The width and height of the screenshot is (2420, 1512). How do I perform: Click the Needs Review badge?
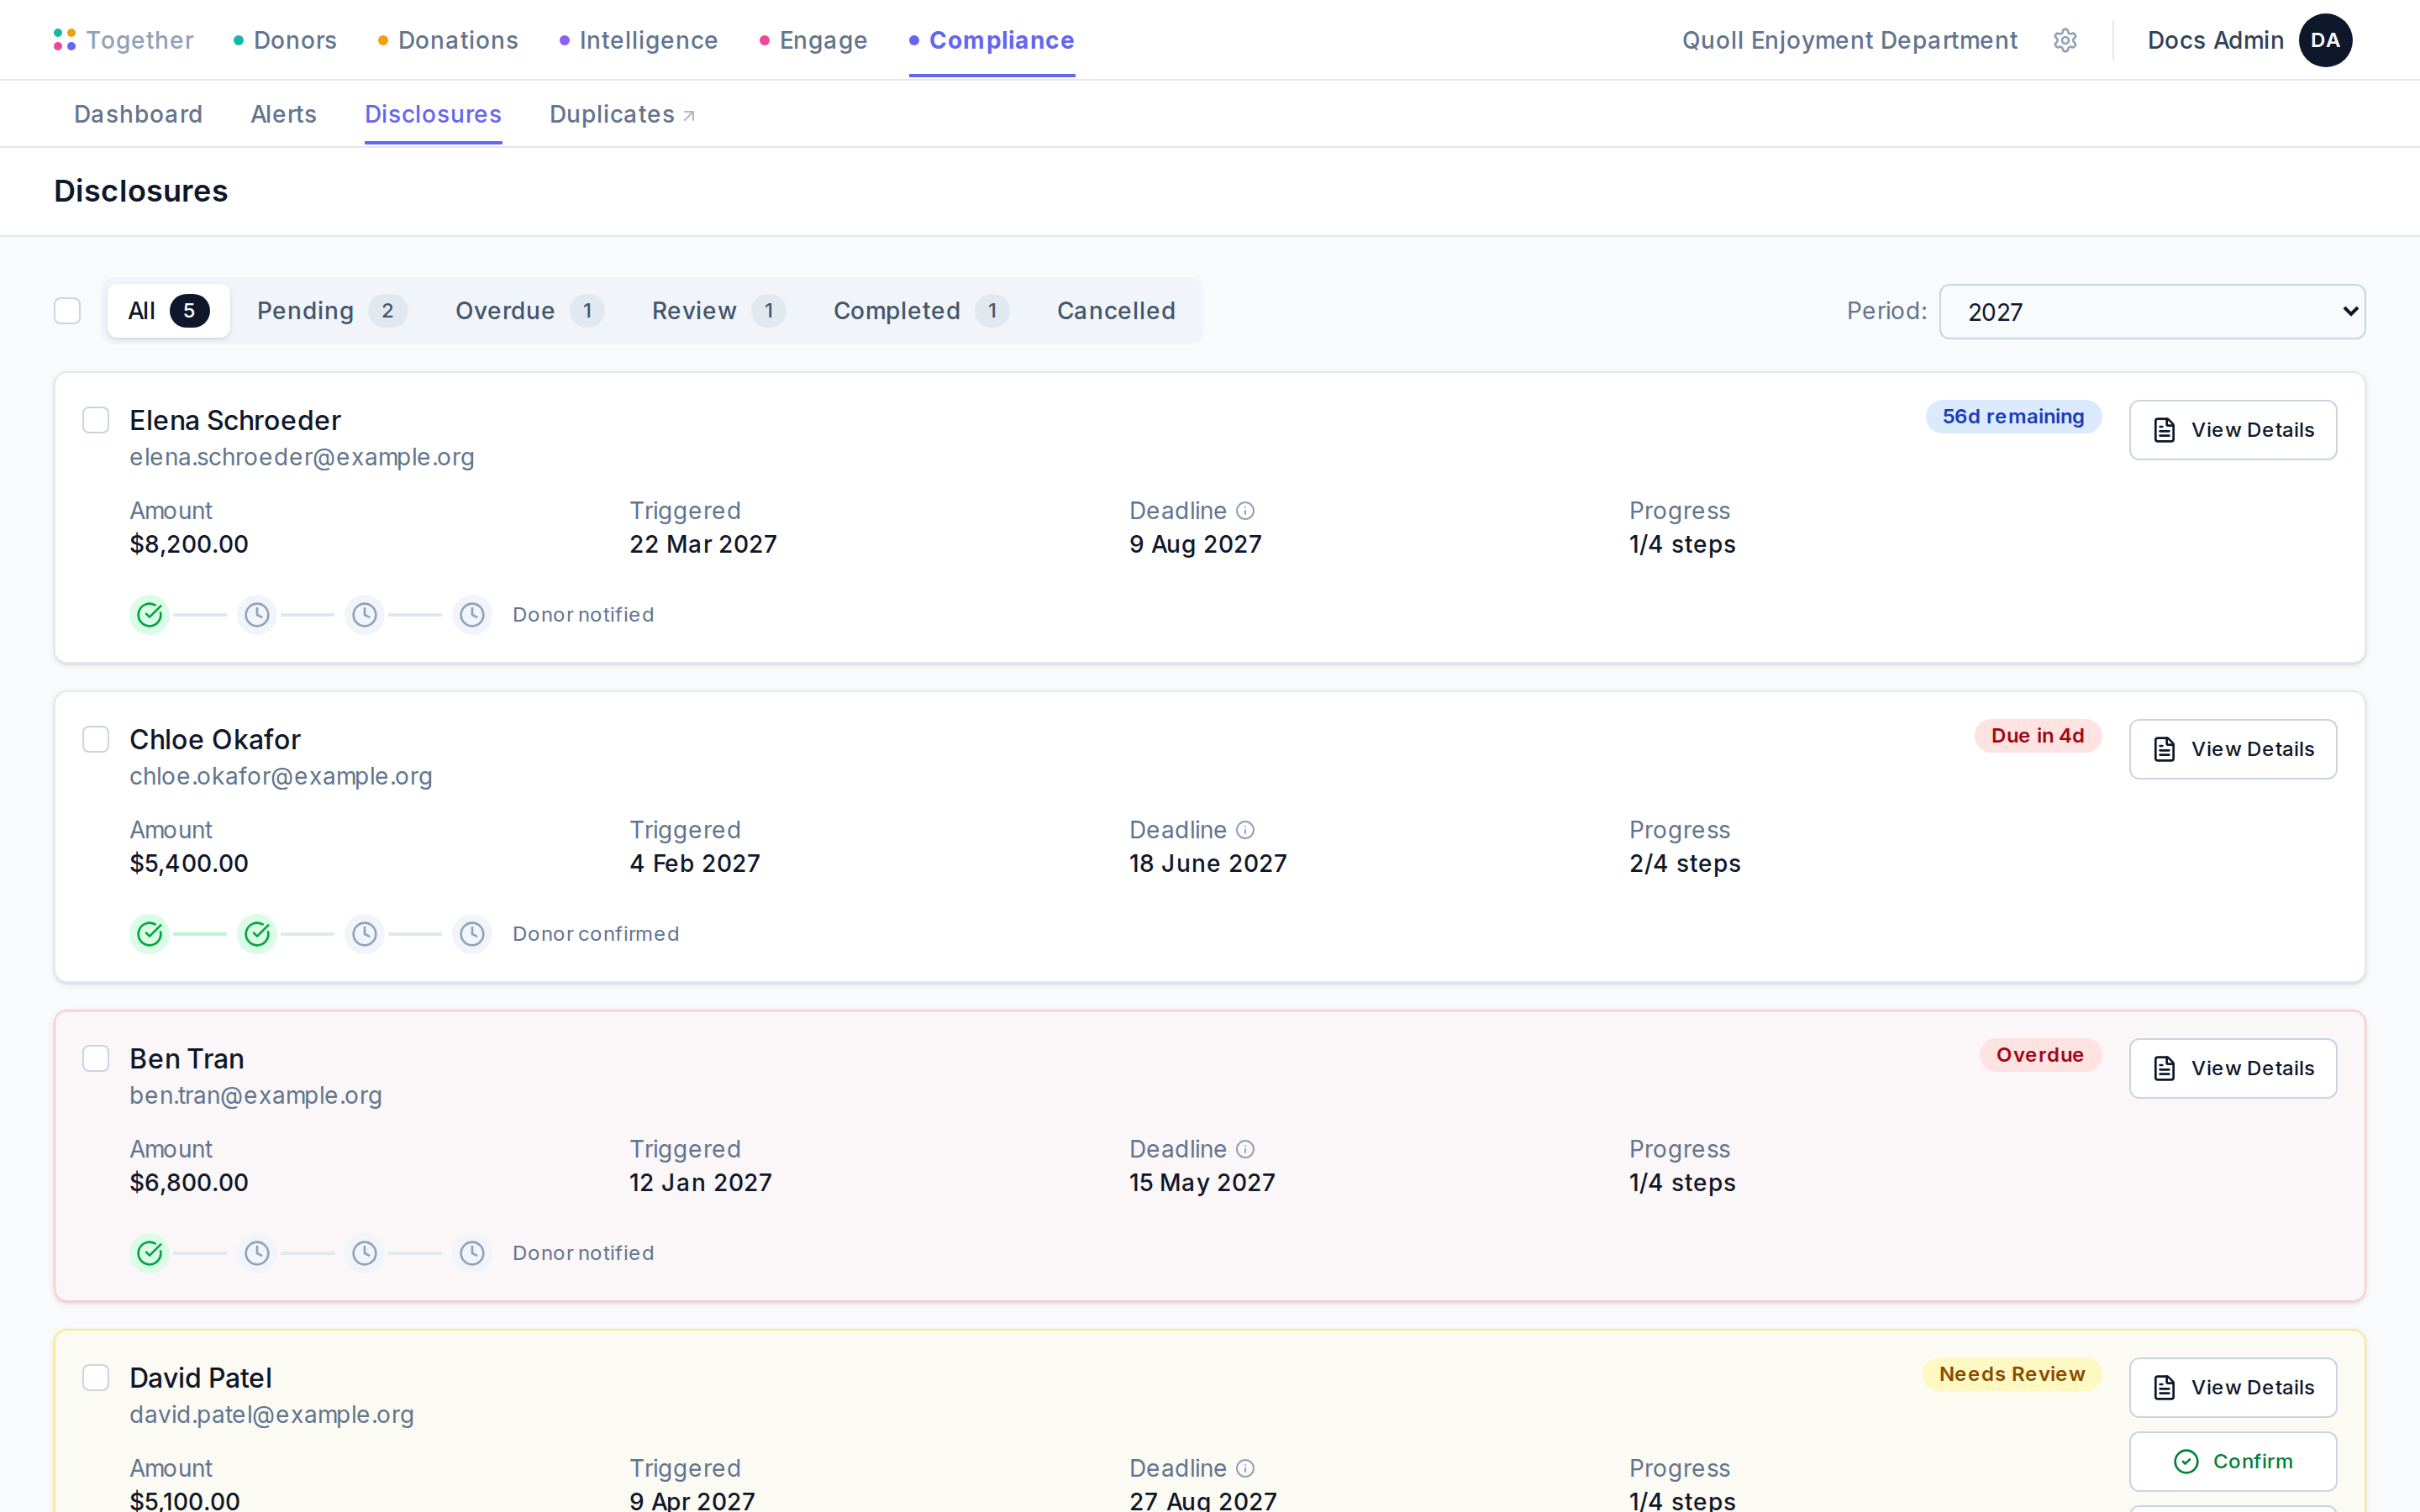[x=2011, y=1374]
